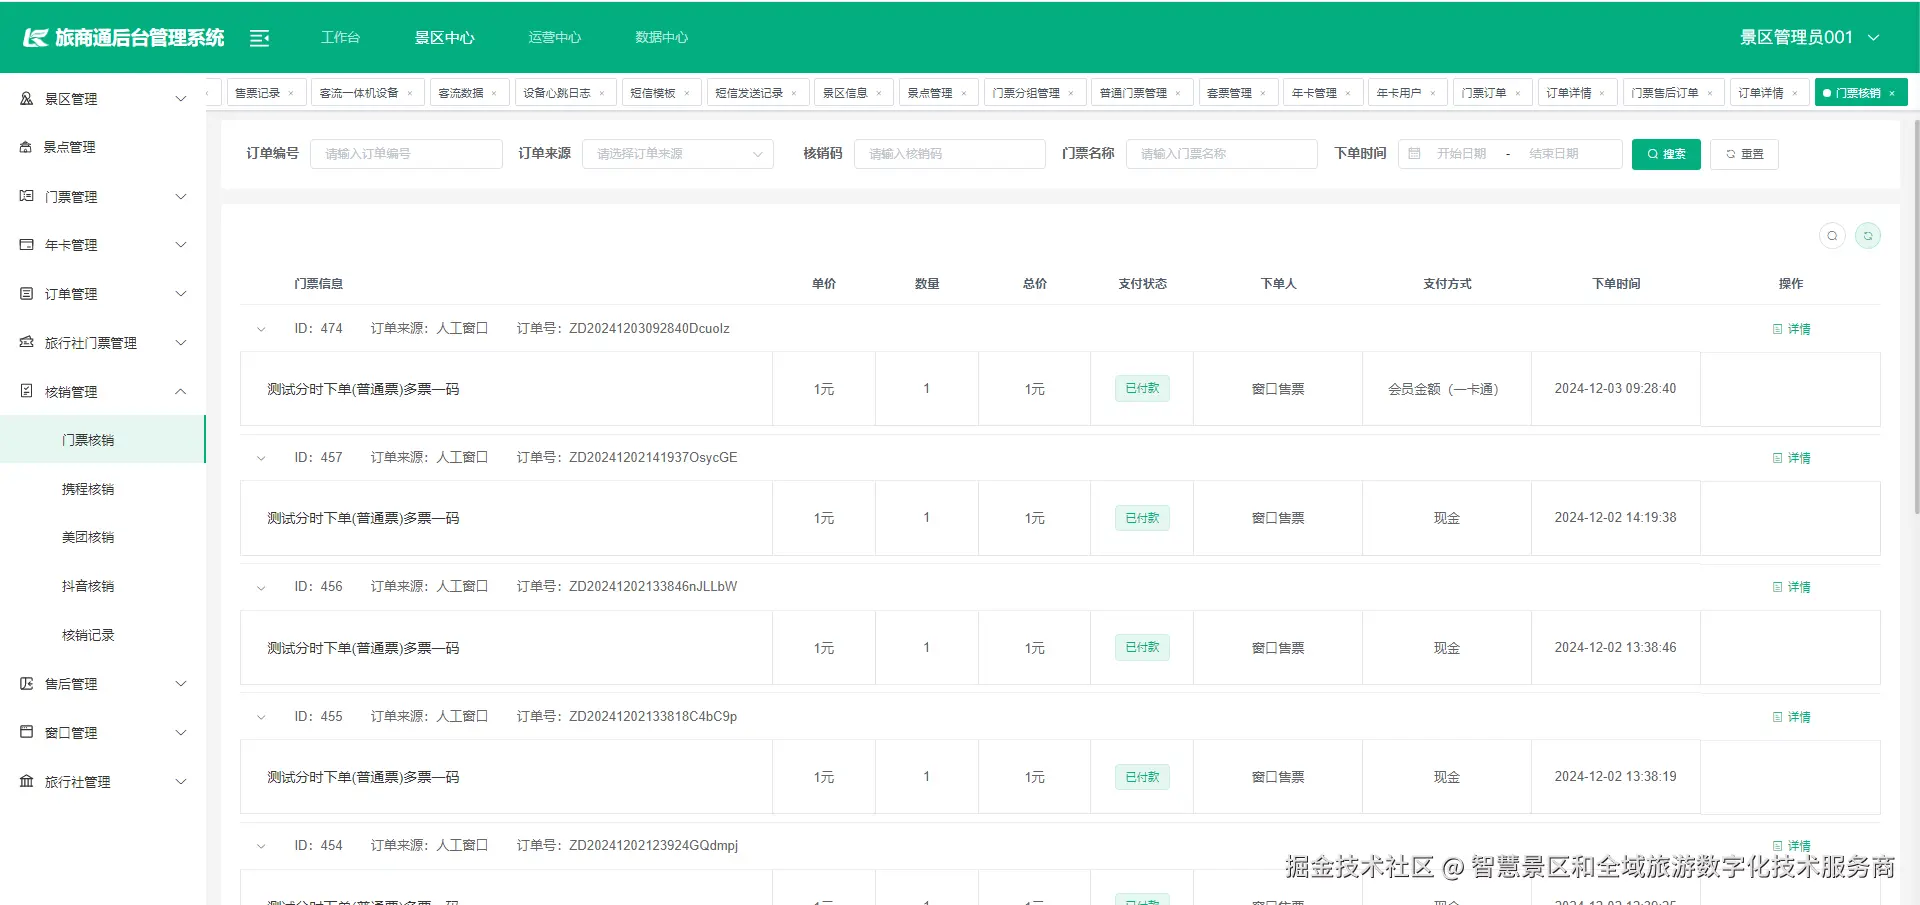Switch to the 数据中心 top menu
Screen dimensions: 1920x905
(660, 37)
